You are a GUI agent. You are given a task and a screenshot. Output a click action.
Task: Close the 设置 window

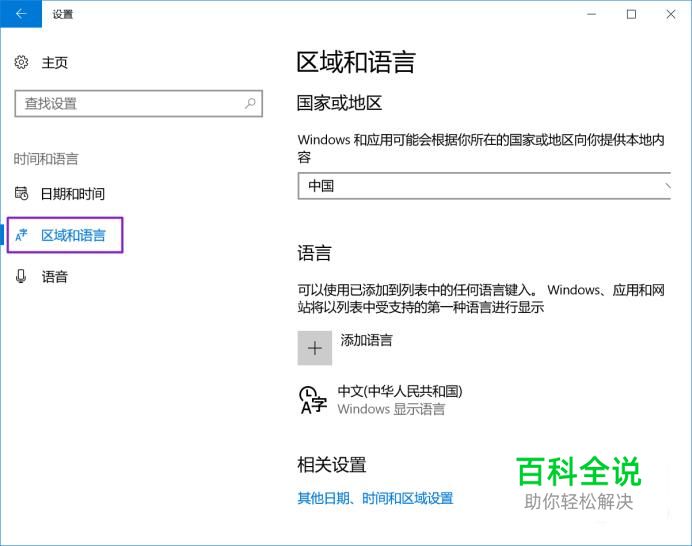point(671,14)
